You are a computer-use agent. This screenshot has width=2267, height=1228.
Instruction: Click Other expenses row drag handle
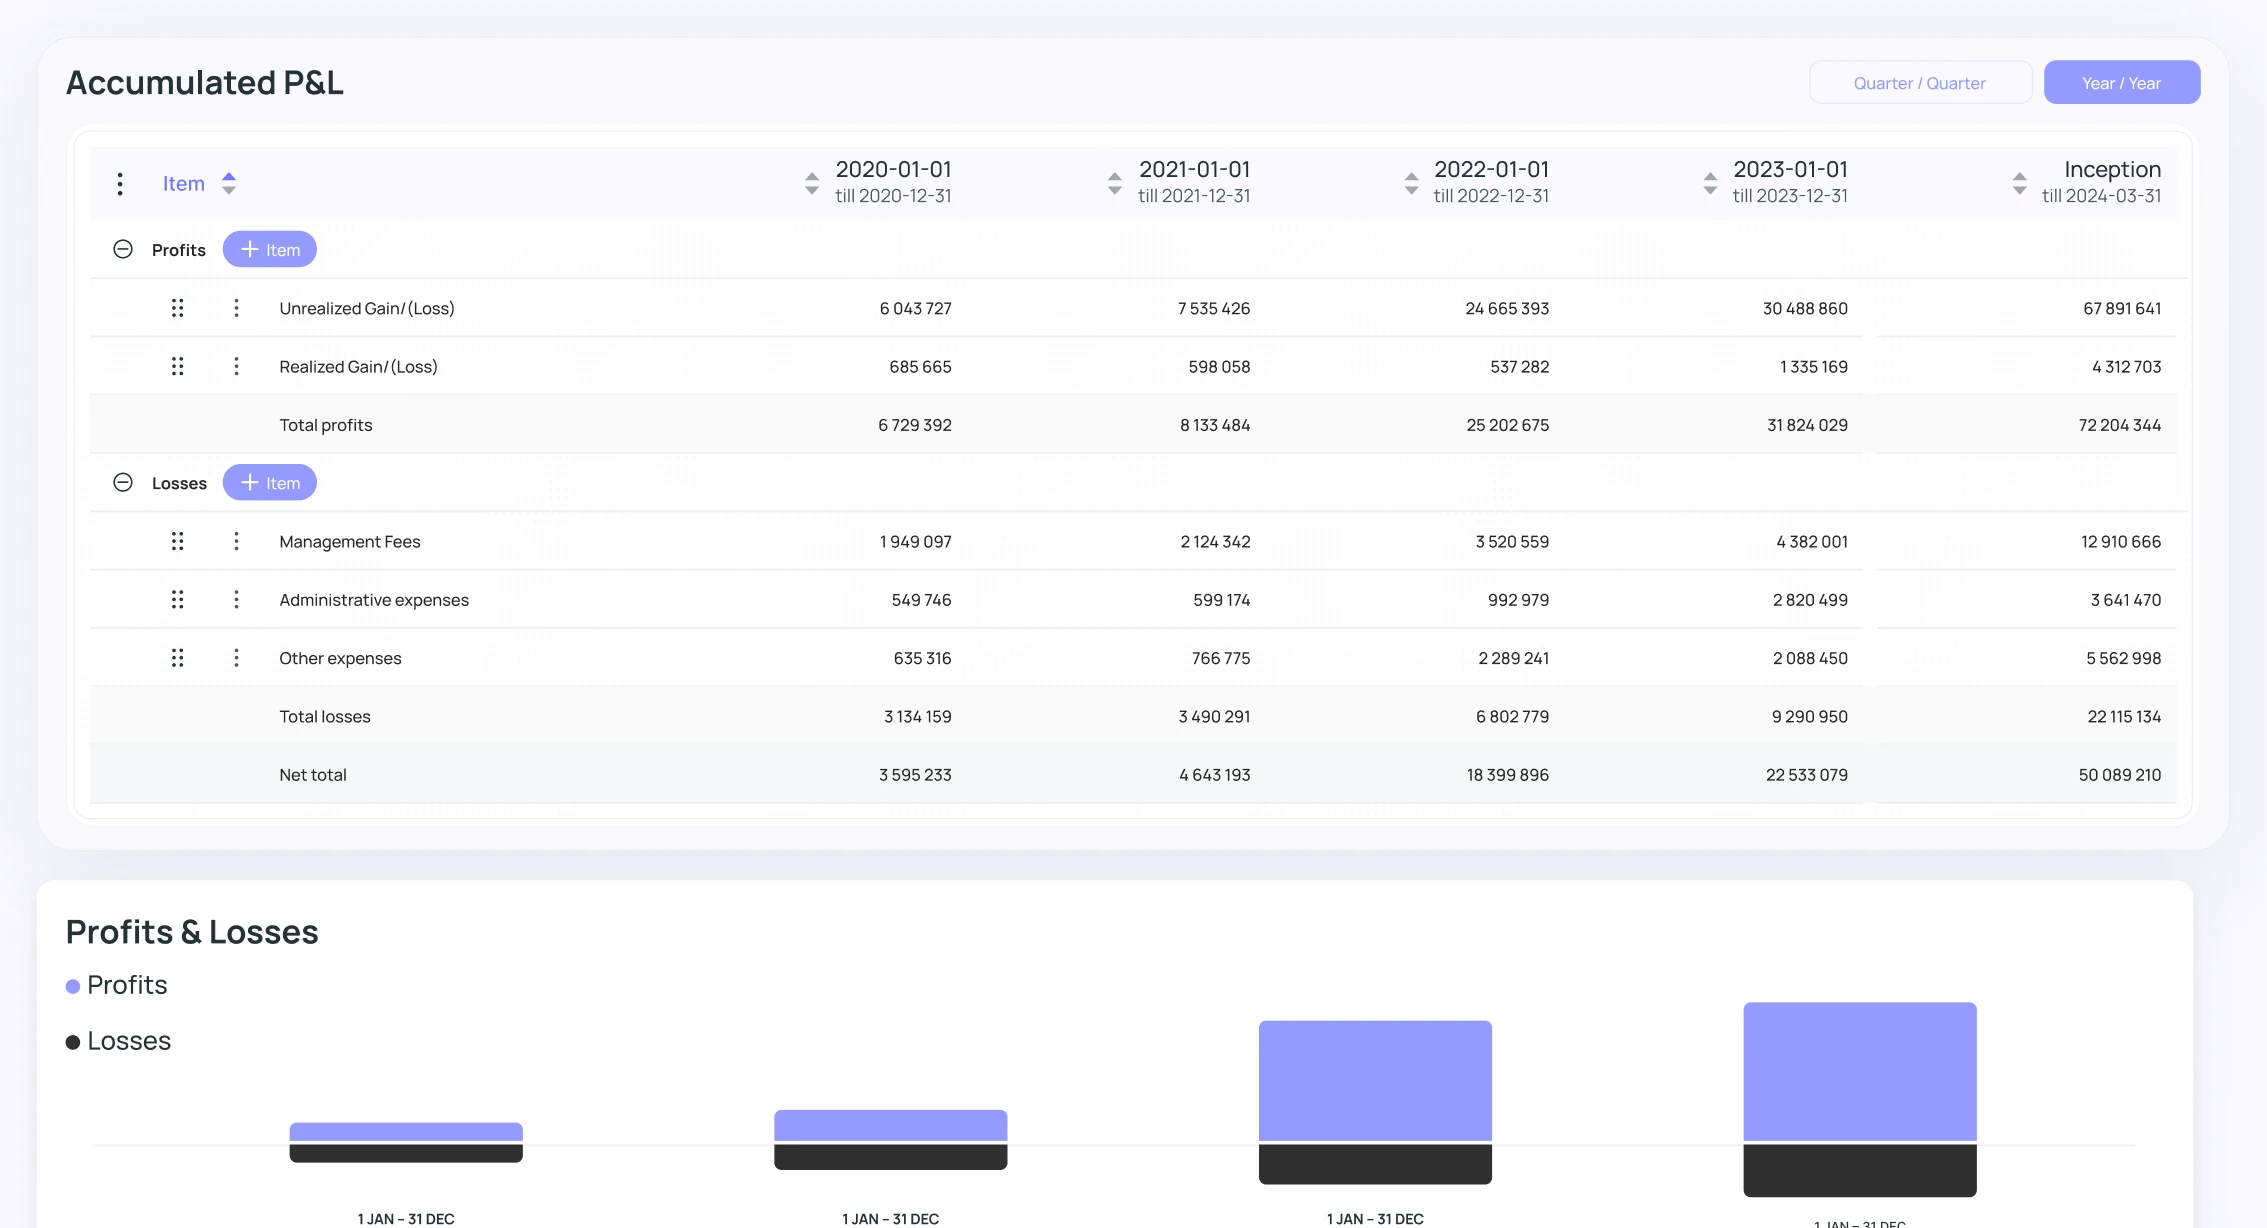177,657
